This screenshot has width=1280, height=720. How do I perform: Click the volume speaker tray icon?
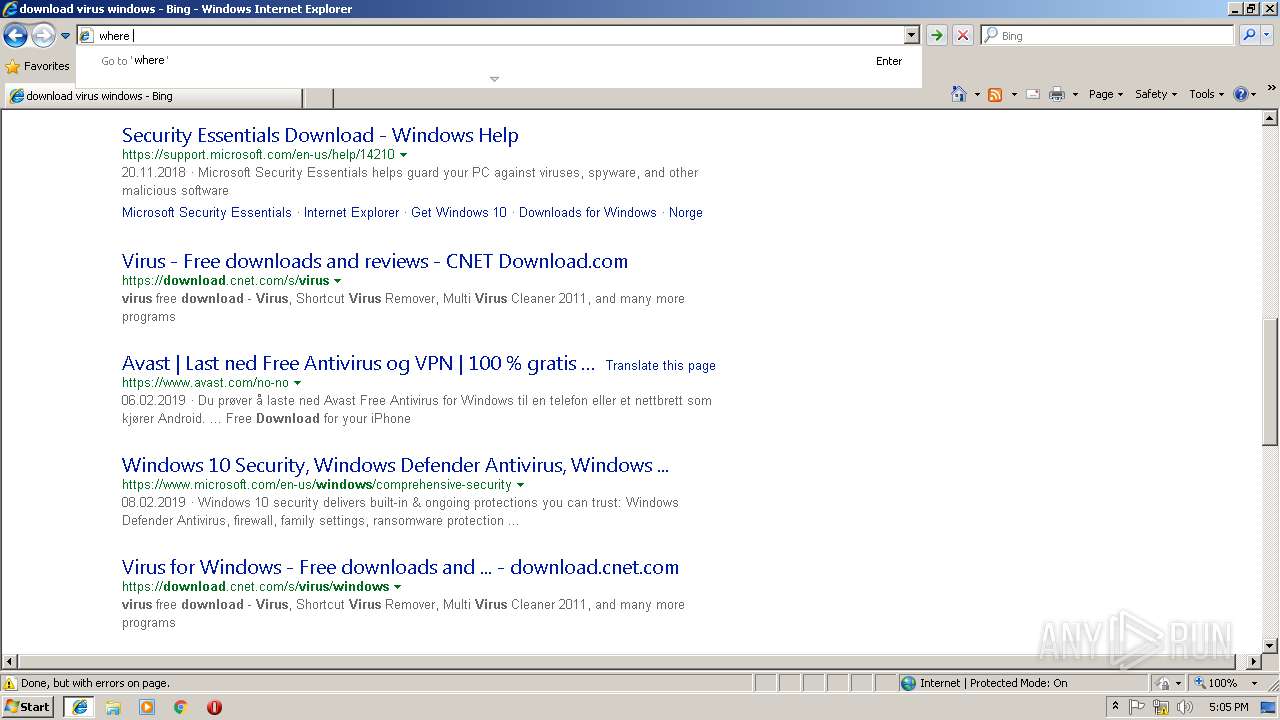pyautogui.click(x=1186, y=707)
